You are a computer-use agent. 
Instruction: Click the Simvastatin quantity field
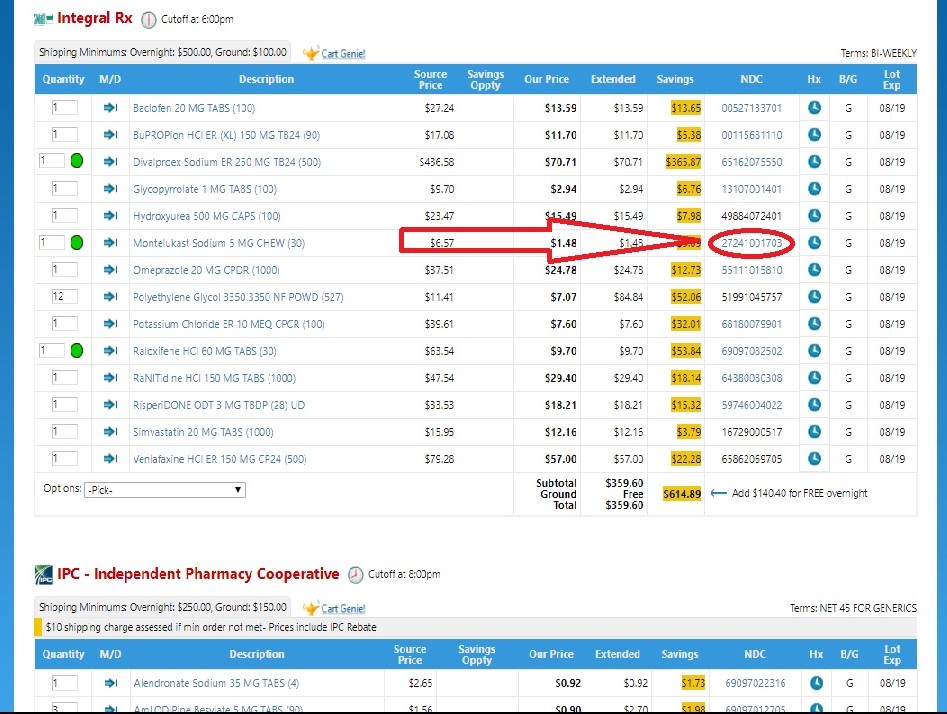click(64, 431)
